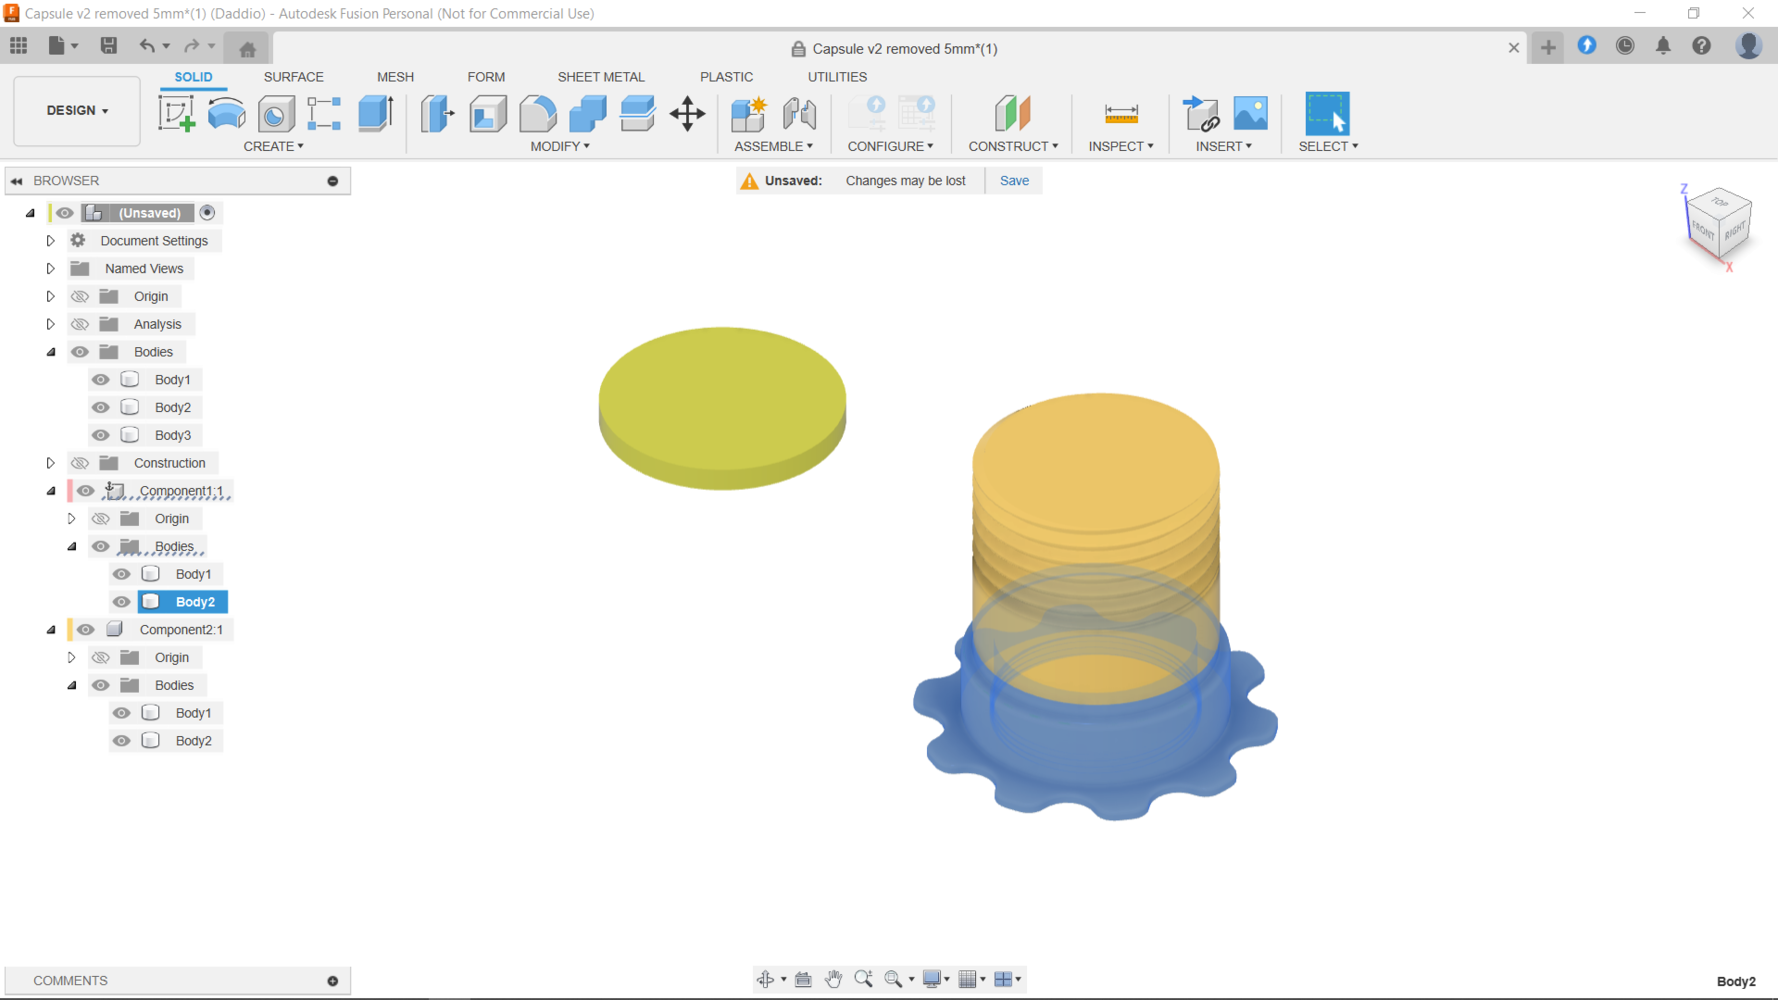Switch to the SURFACE tab
The image size is (1778, 1000).
(x=294, y=77)
